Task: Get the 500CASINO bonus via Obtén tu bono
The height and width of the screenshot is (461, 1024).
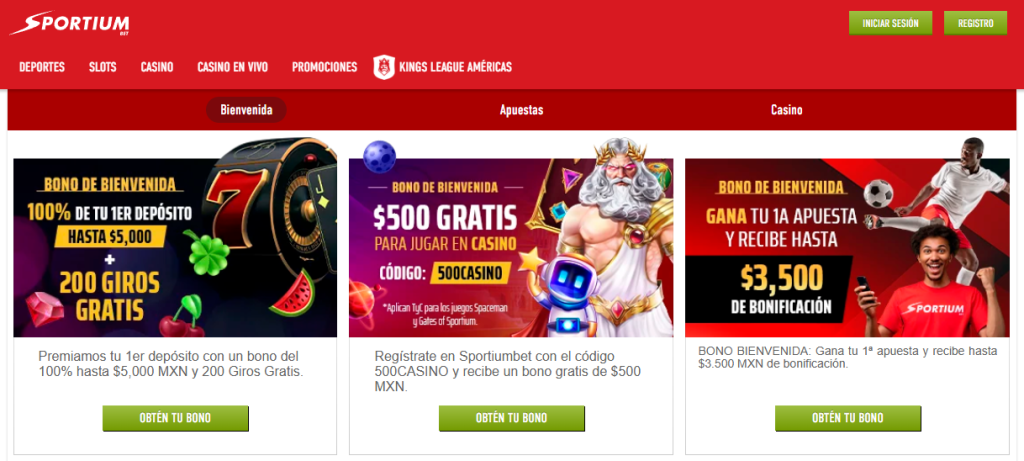Action: point(511,418)
